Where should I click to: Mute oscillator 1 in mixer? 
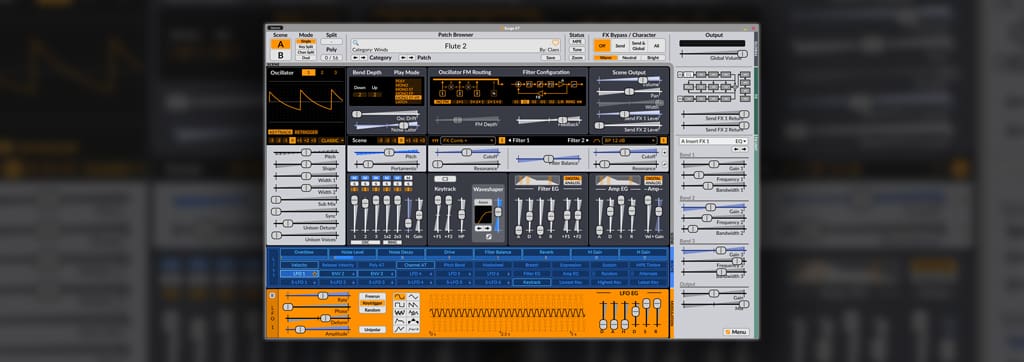coord(355,178)
